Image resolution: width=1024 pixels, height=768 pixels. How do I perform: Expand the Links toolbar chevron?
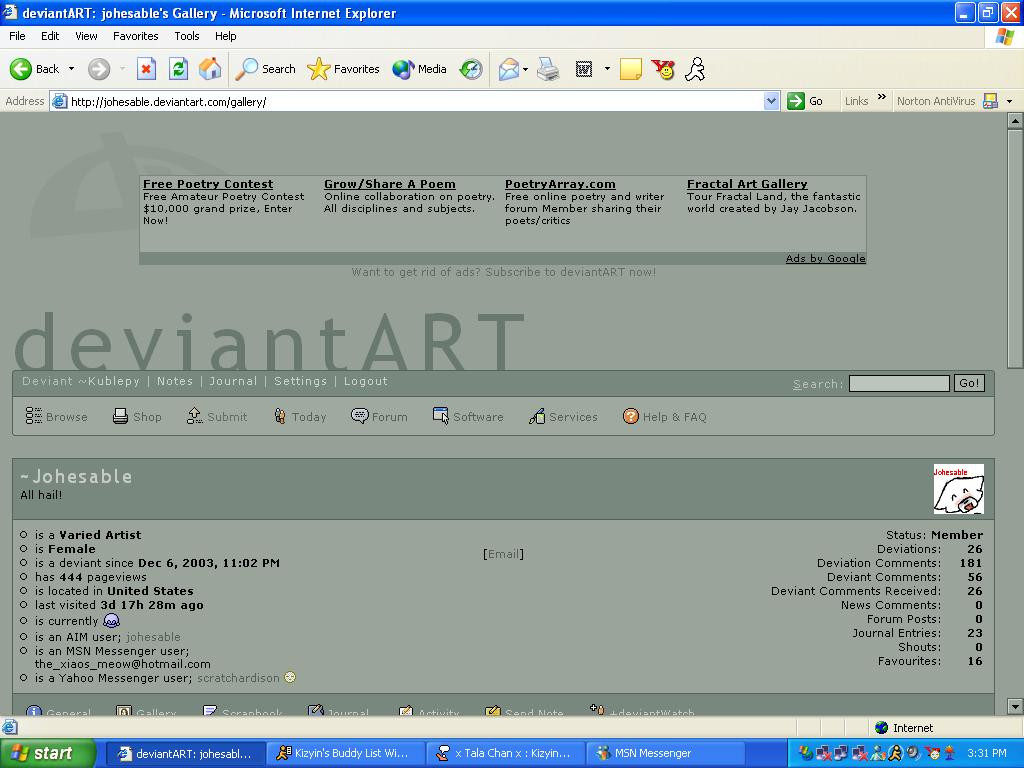tap(882, 97)
